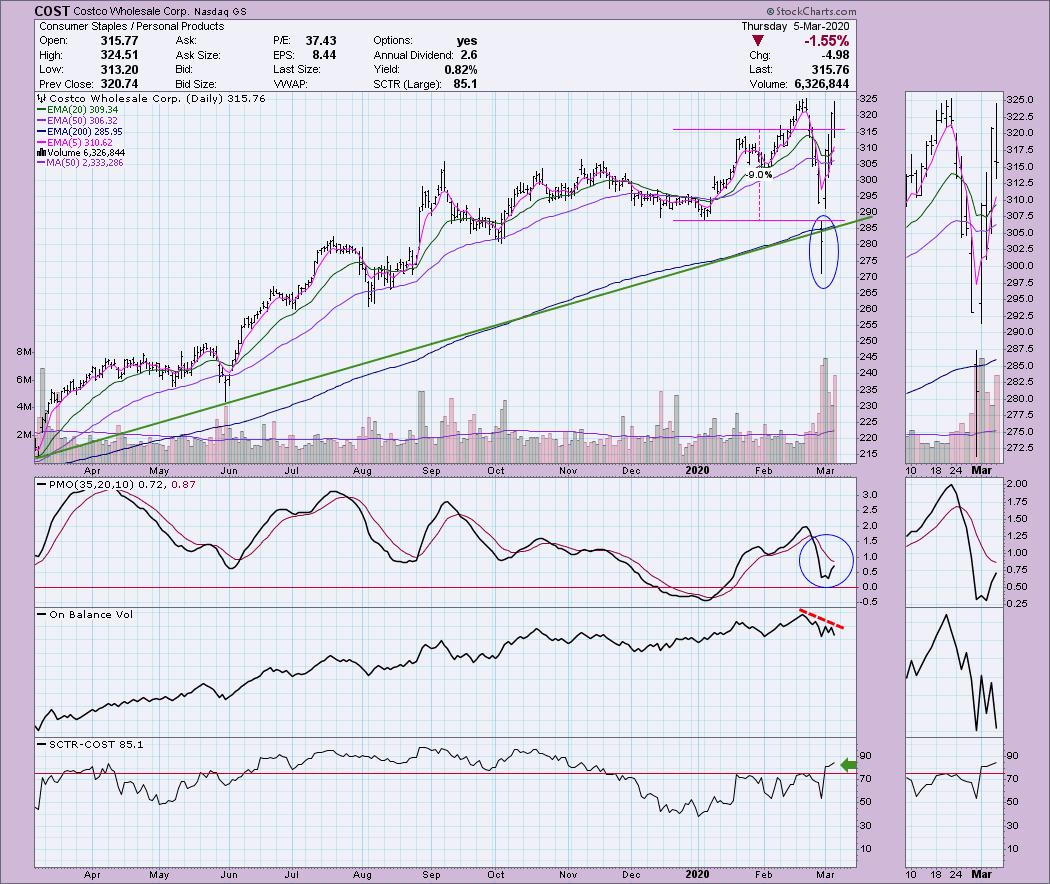The height and width of the screenshot is (884, 1050).
Task: Select the header Volume value 6,326,844
Action: (x=822, y=84)
